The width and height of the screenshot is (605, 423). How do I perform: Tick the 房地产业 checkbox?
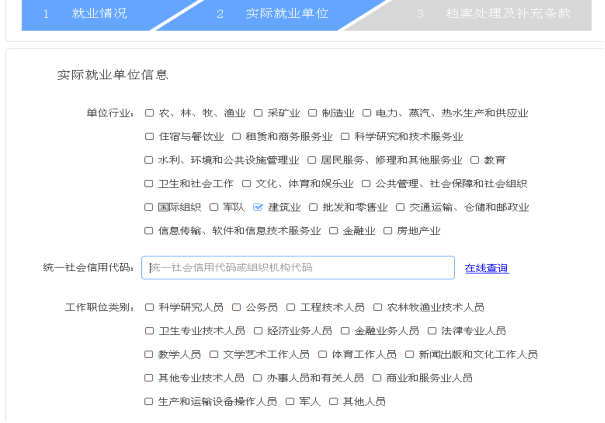pos(388,231)
